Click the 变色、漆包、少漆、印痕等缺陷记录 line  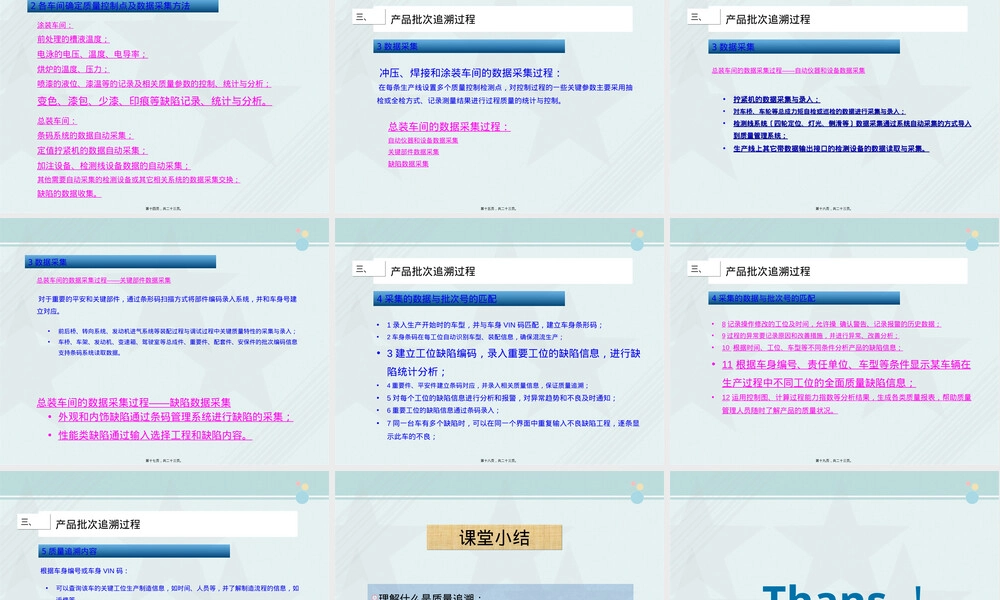coord(154,101)
